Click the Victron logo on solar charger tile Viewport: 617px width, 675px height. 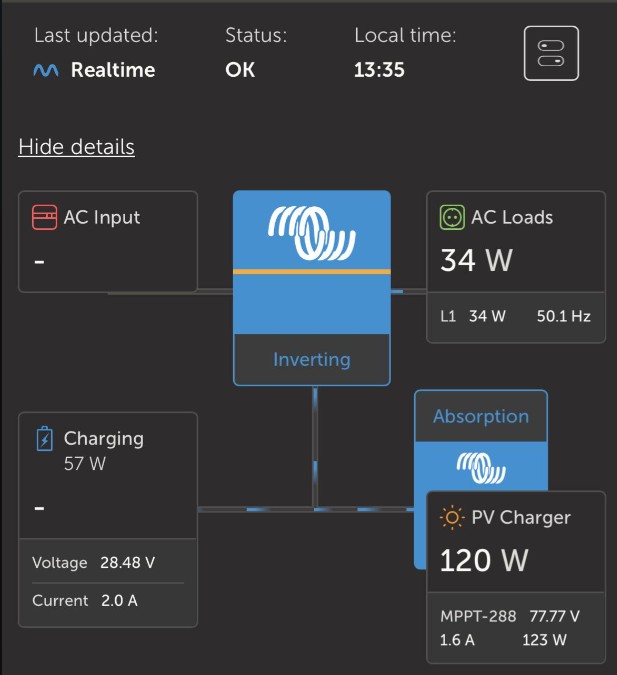(480, 466)
